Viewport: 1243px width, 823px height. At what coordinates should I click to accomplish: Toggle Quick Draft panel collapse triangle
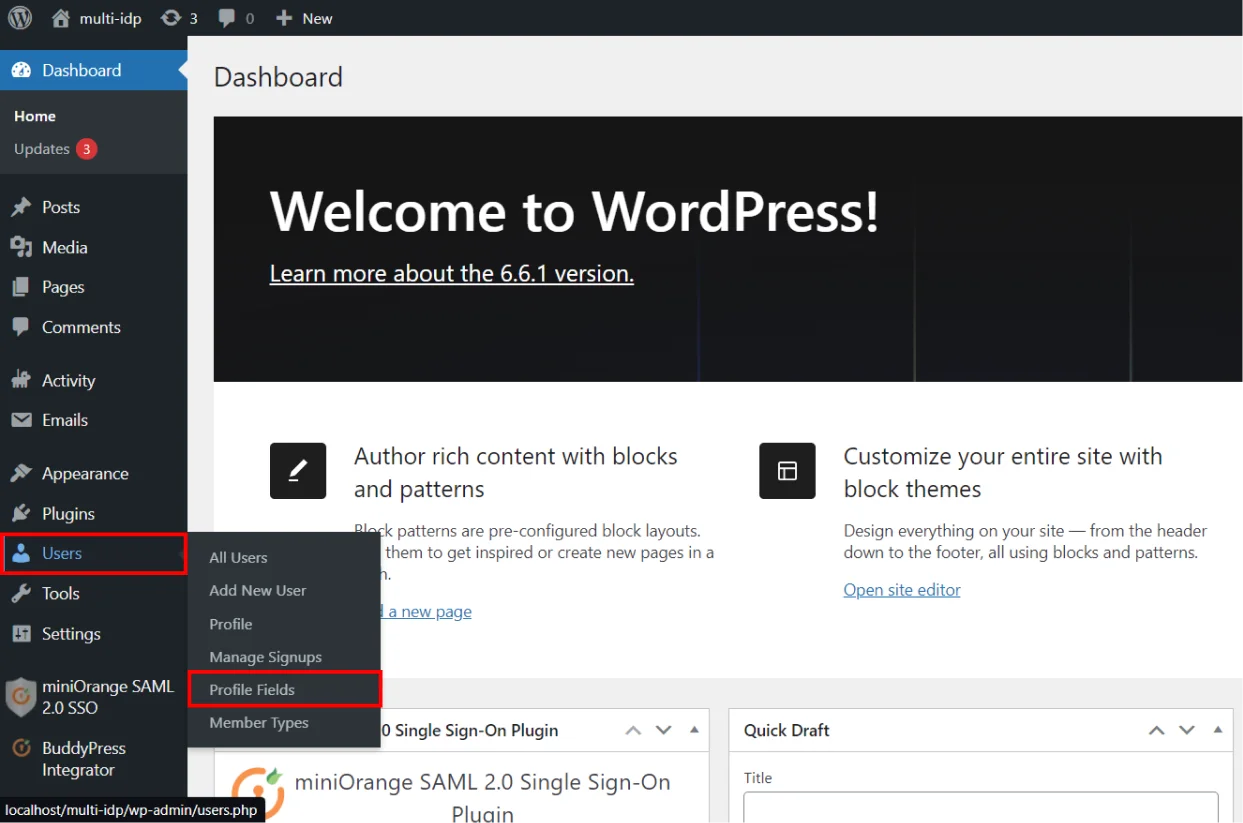pos(1217,730)
